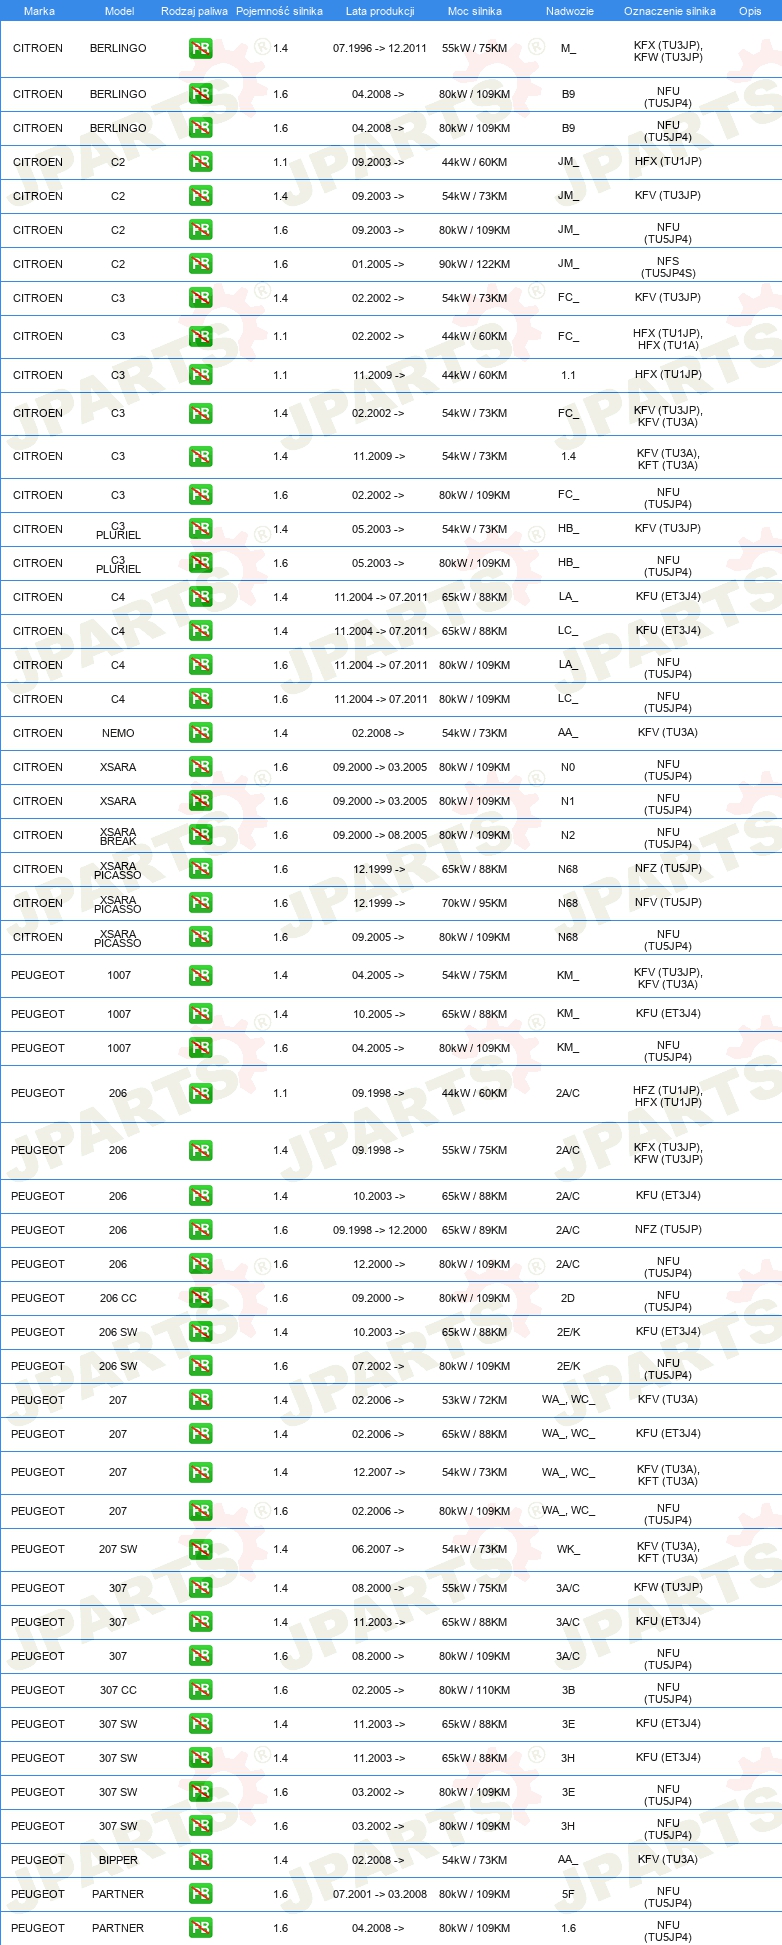Click fuel icon in C3 Pluriel 1.6 row

pos(200,563)
